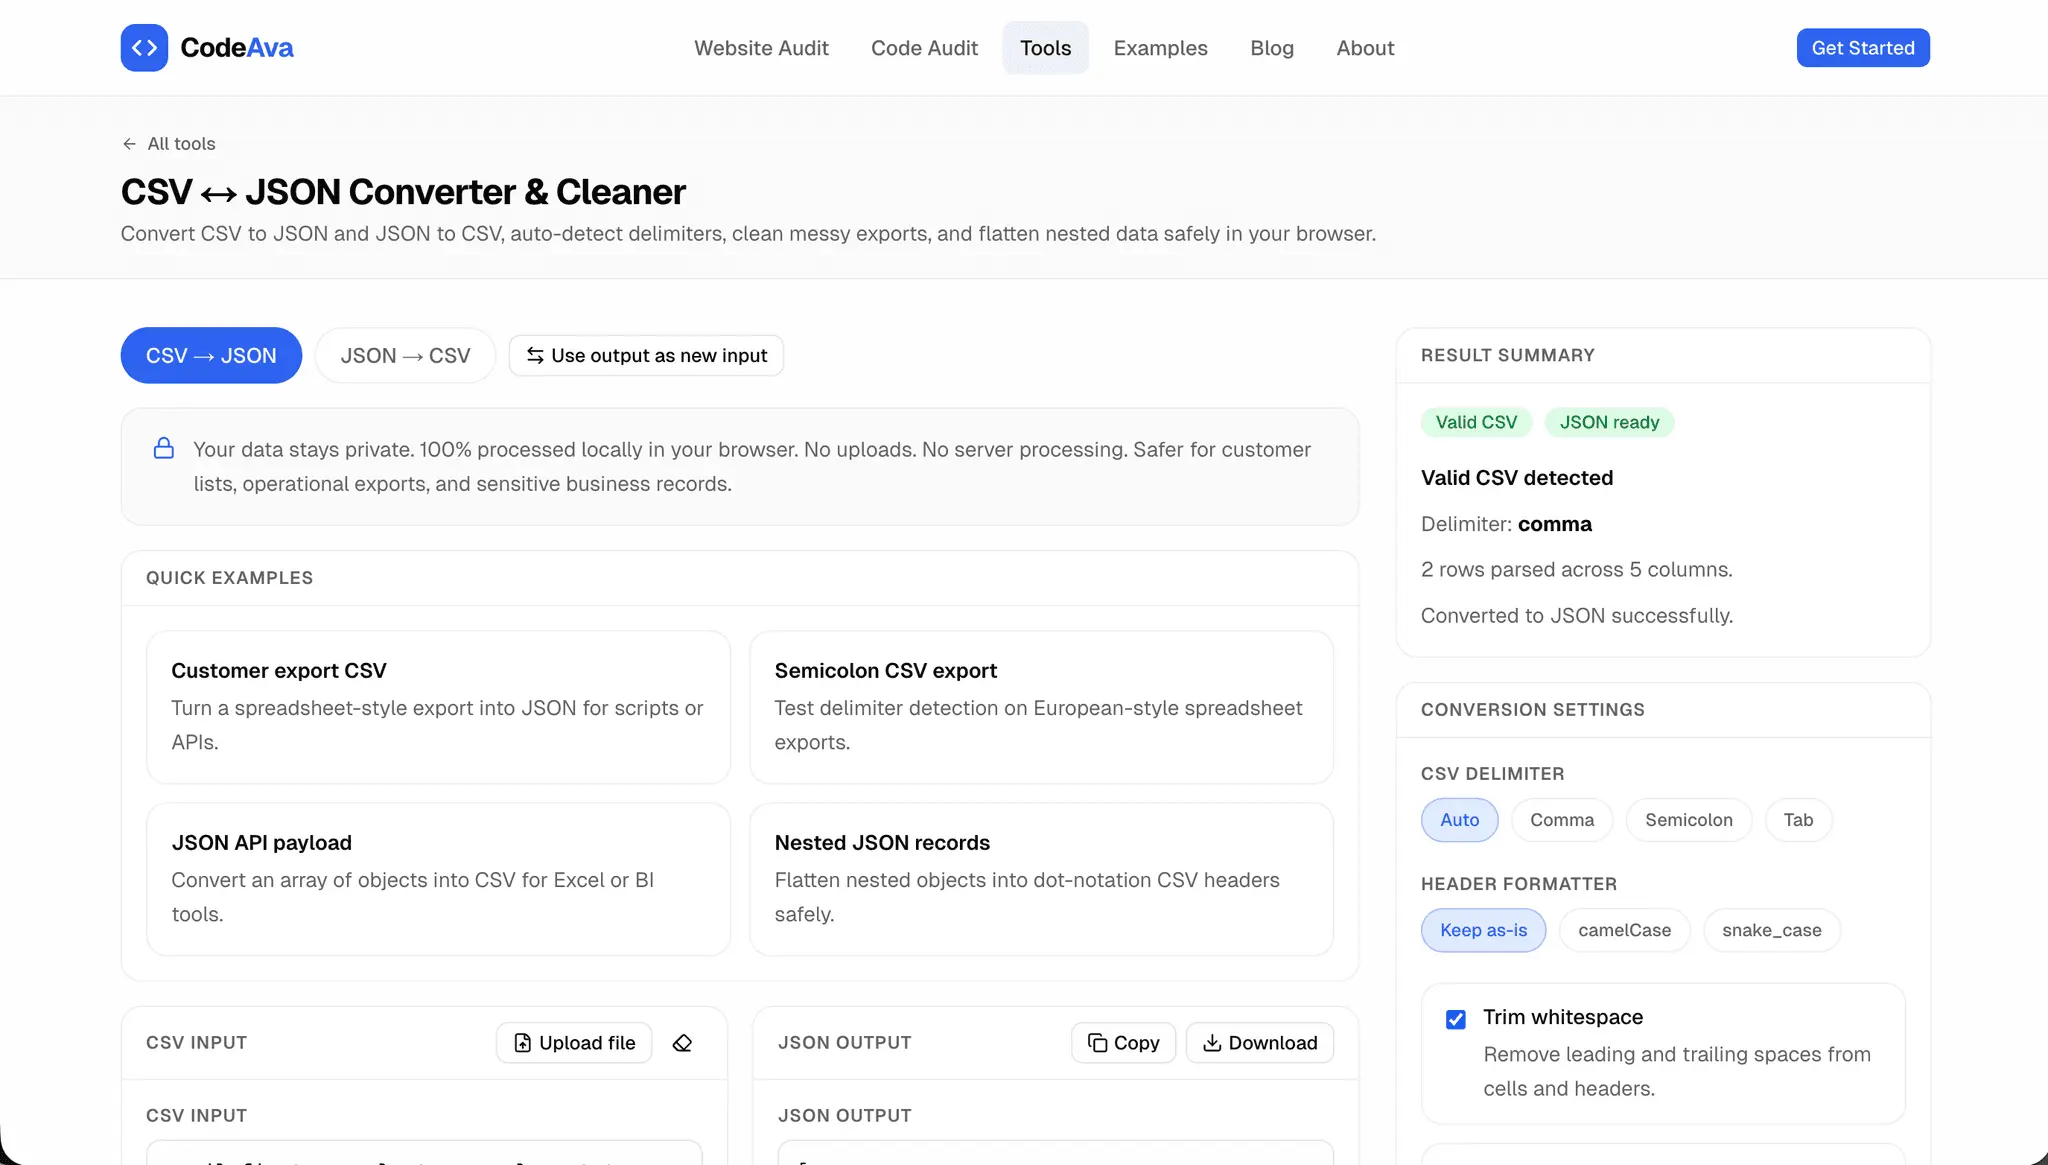The width and height of the screenshot is (2048, 1165).
Task: Click the download arrow icon
Action: 1211,1043
